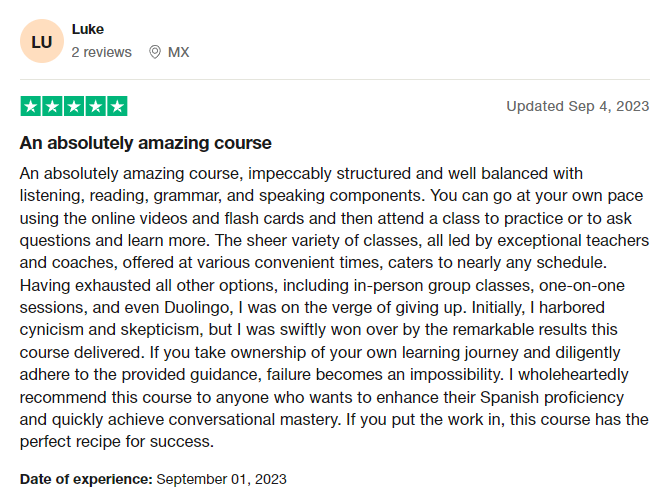Click the first green rating star
Image resolution: width=669 pixels, height=499 pixels.
31,106
